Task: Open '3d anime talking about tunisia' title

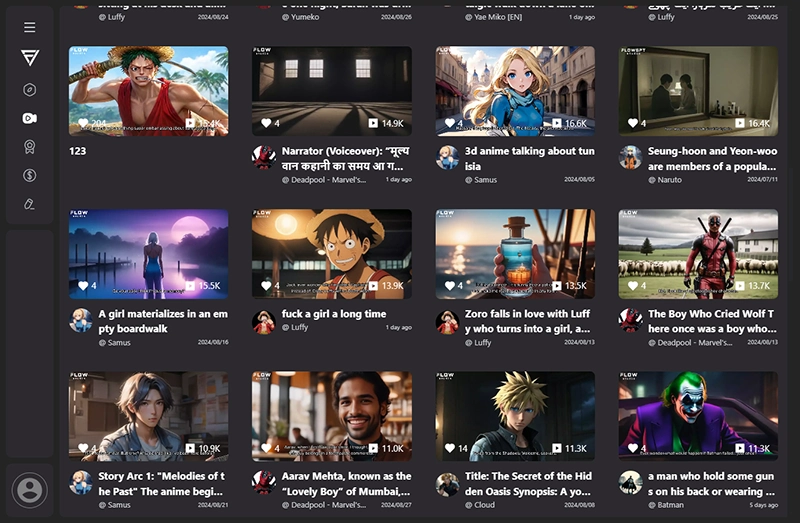Action: coord(530,159)
